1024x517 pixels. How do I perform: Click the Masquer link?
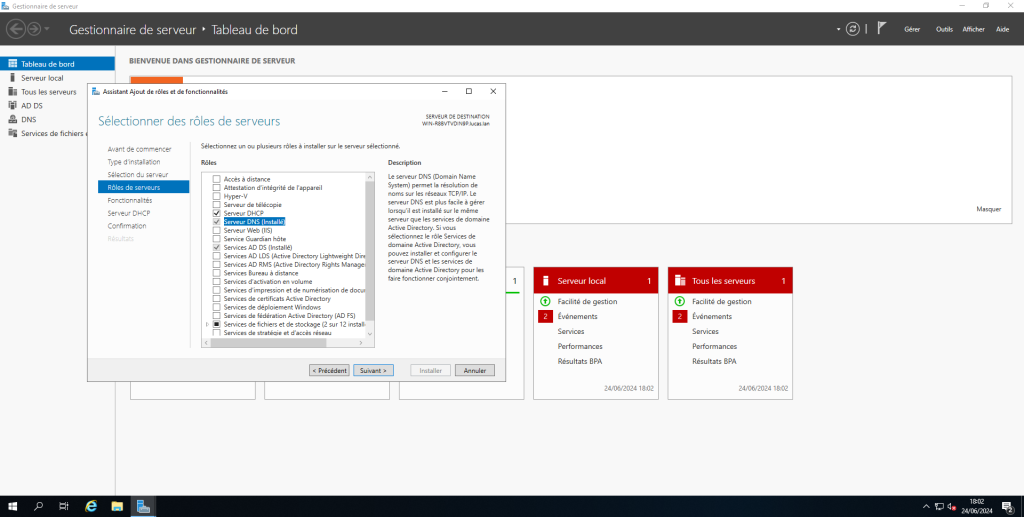987,209
